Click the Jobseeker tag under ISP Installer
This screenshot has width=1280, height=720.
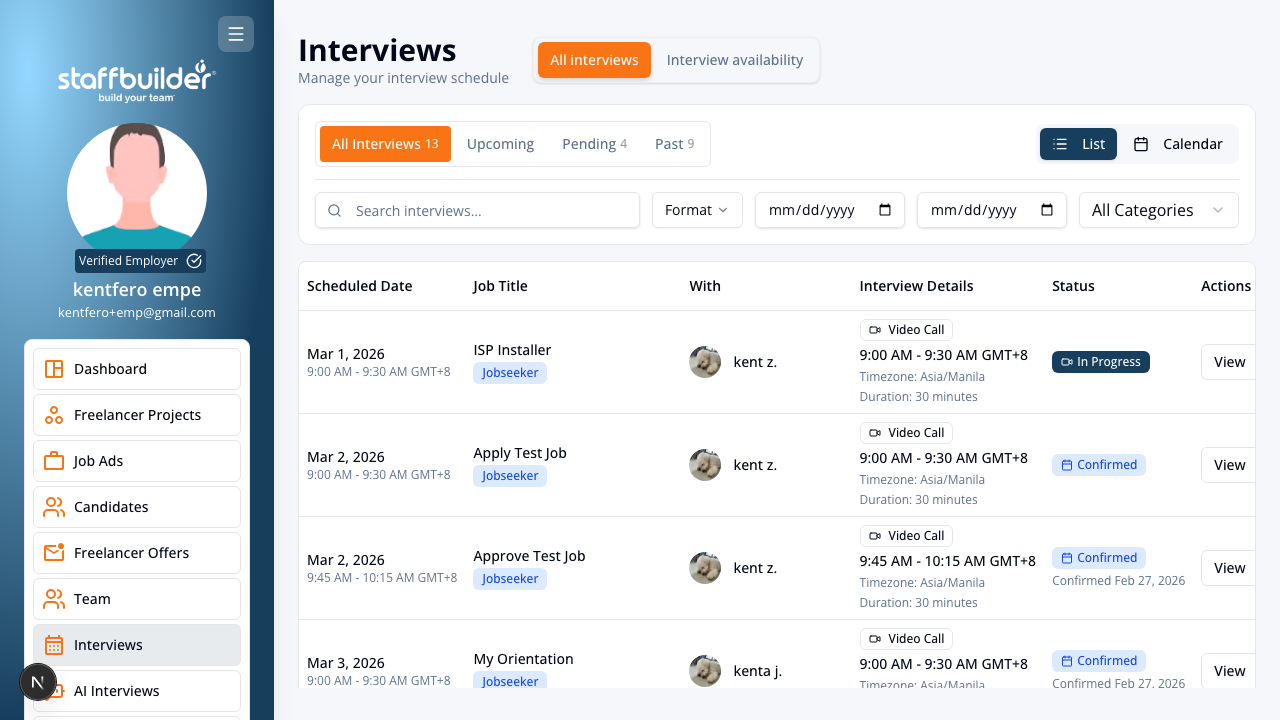click(x=510, y=373)
